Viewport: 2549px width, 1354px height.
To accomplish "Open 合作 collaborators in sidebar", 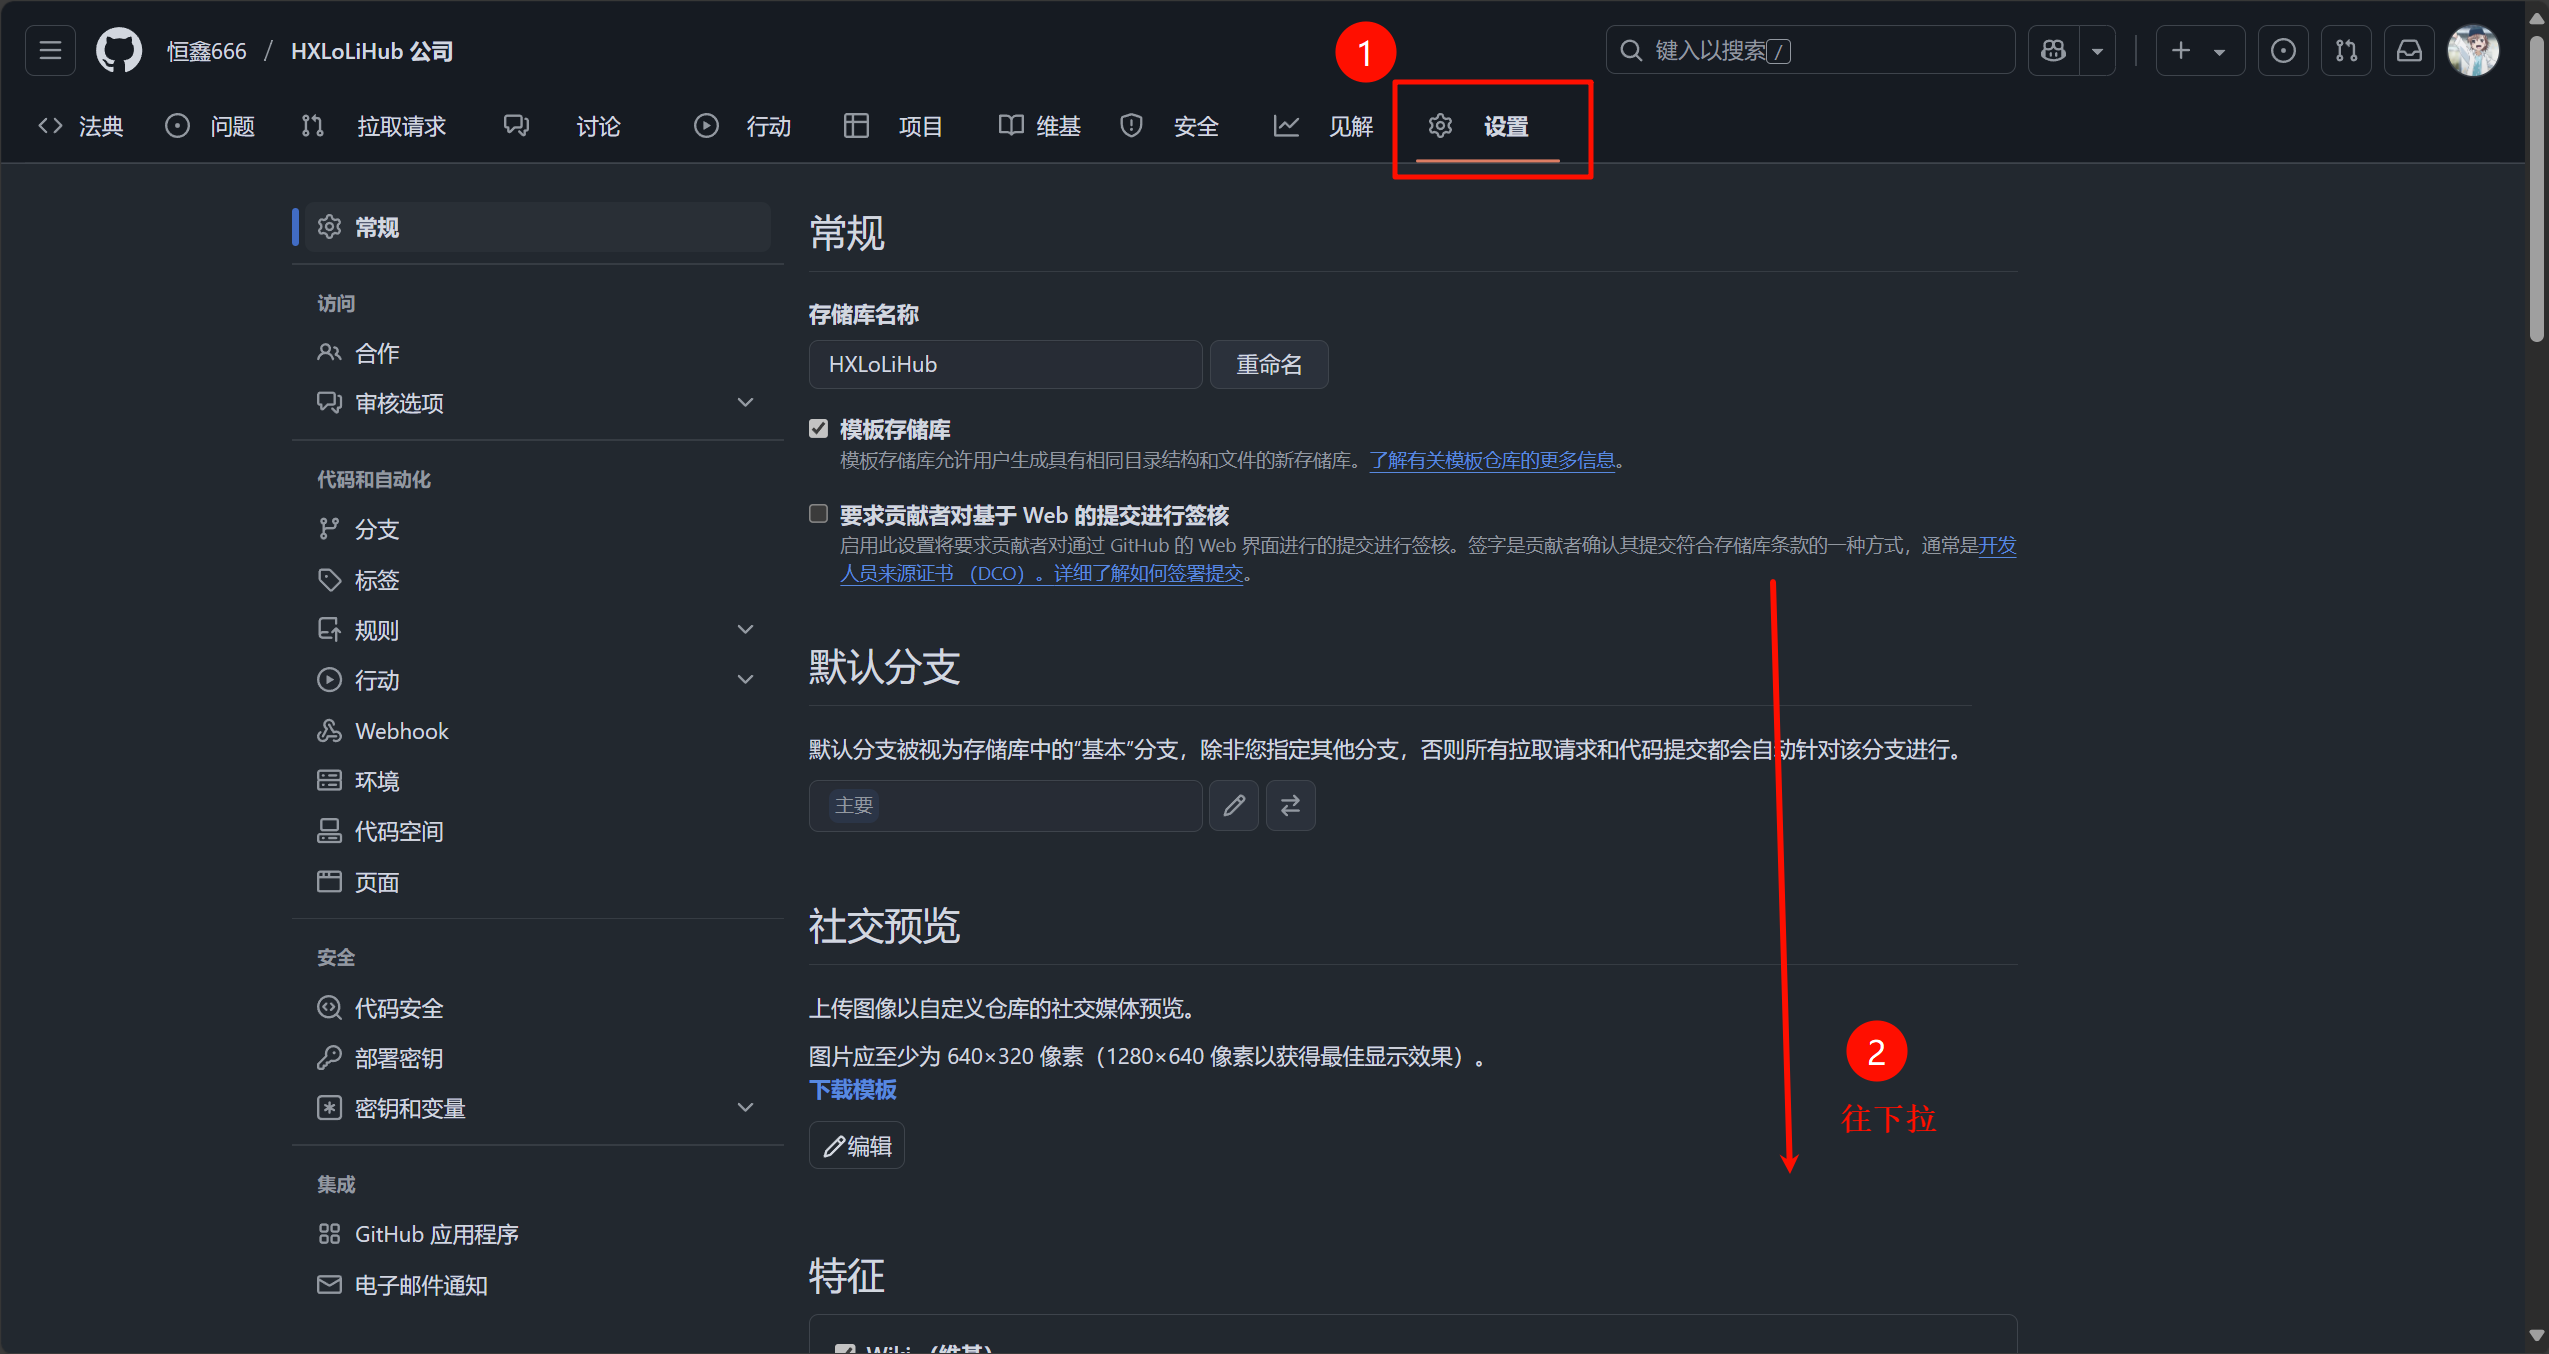I will pyautogui.click(x=538, y=353).
